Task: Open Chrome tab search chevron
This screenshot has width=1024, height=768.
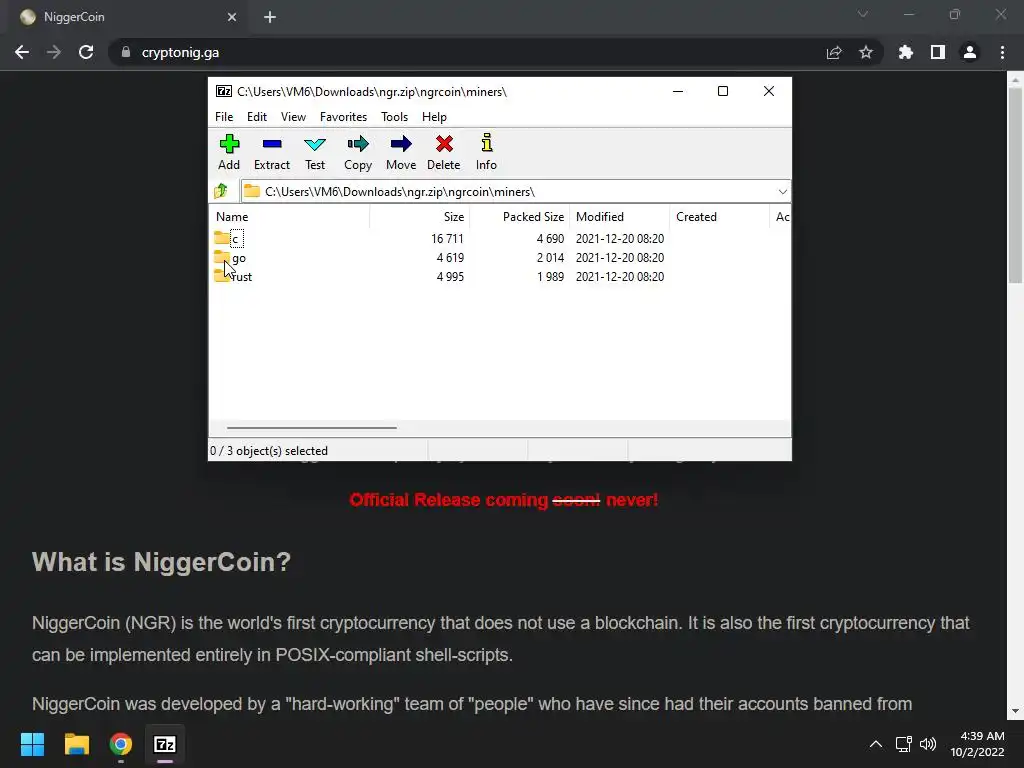Action: (863, 14)
